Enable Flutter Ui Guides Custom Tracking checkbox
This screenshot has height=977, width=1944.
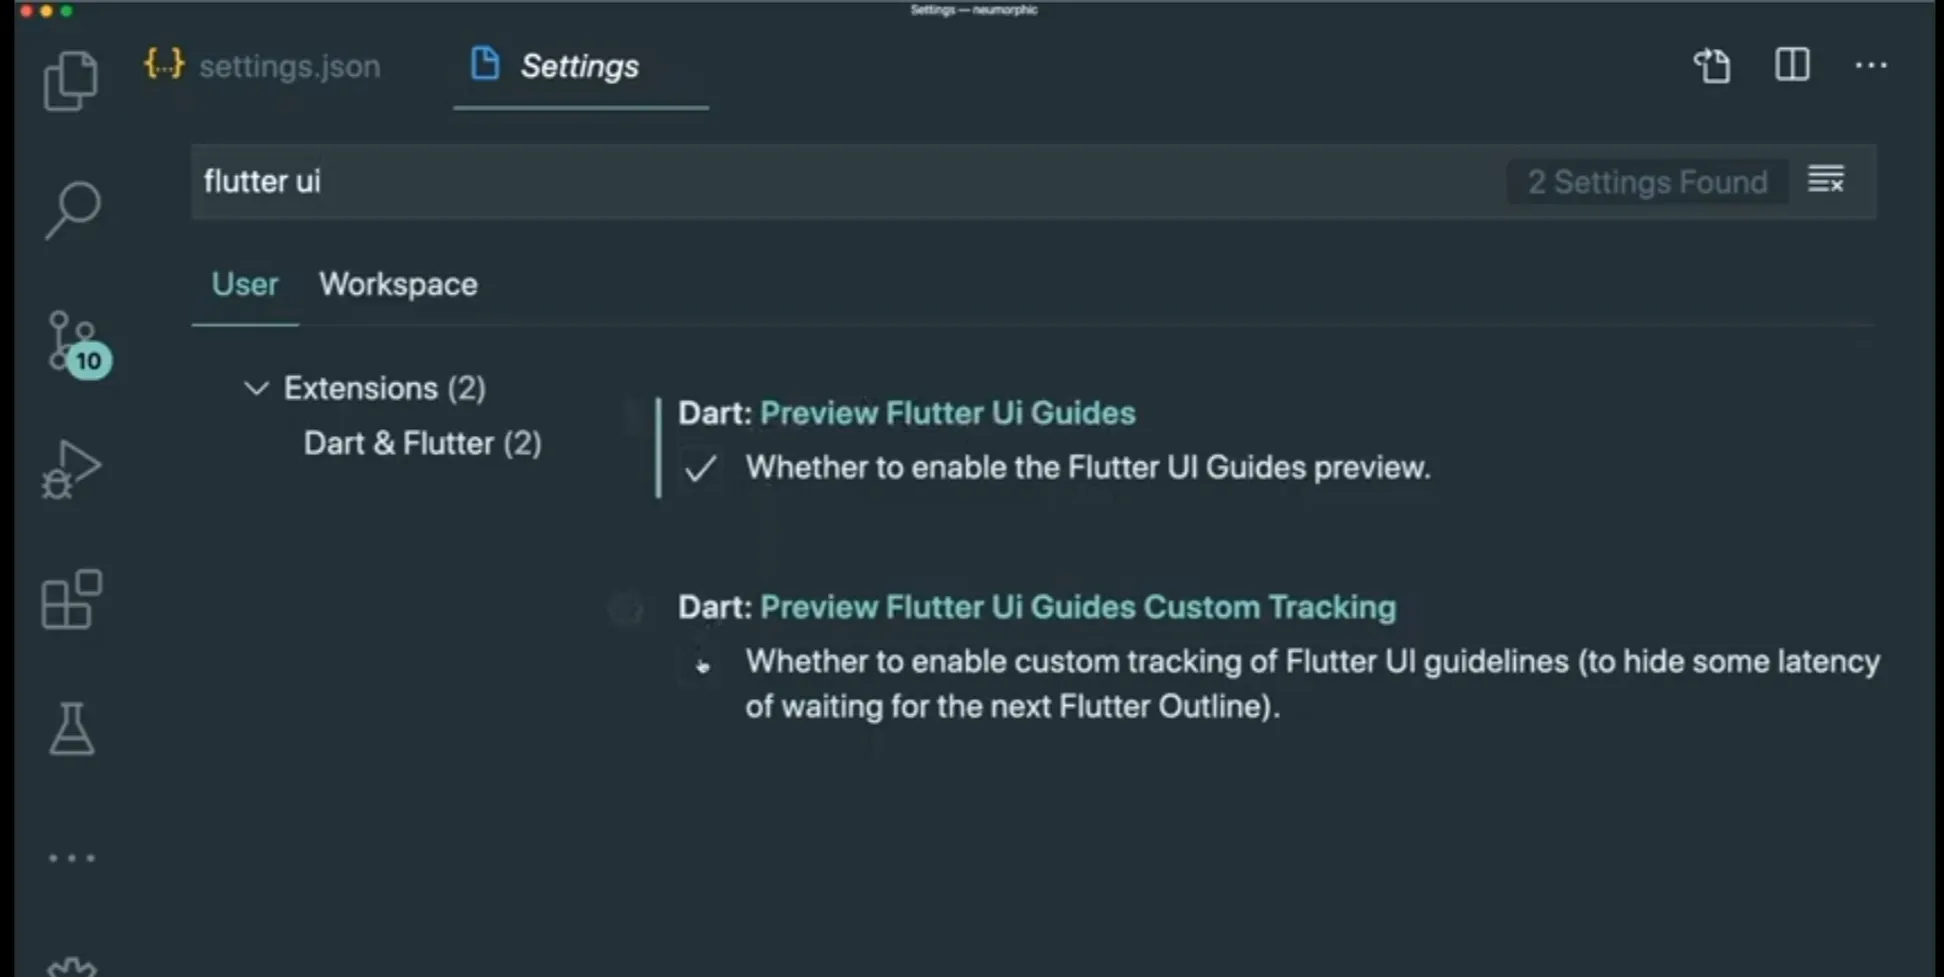pyautogui.click(x=700, y=663)
